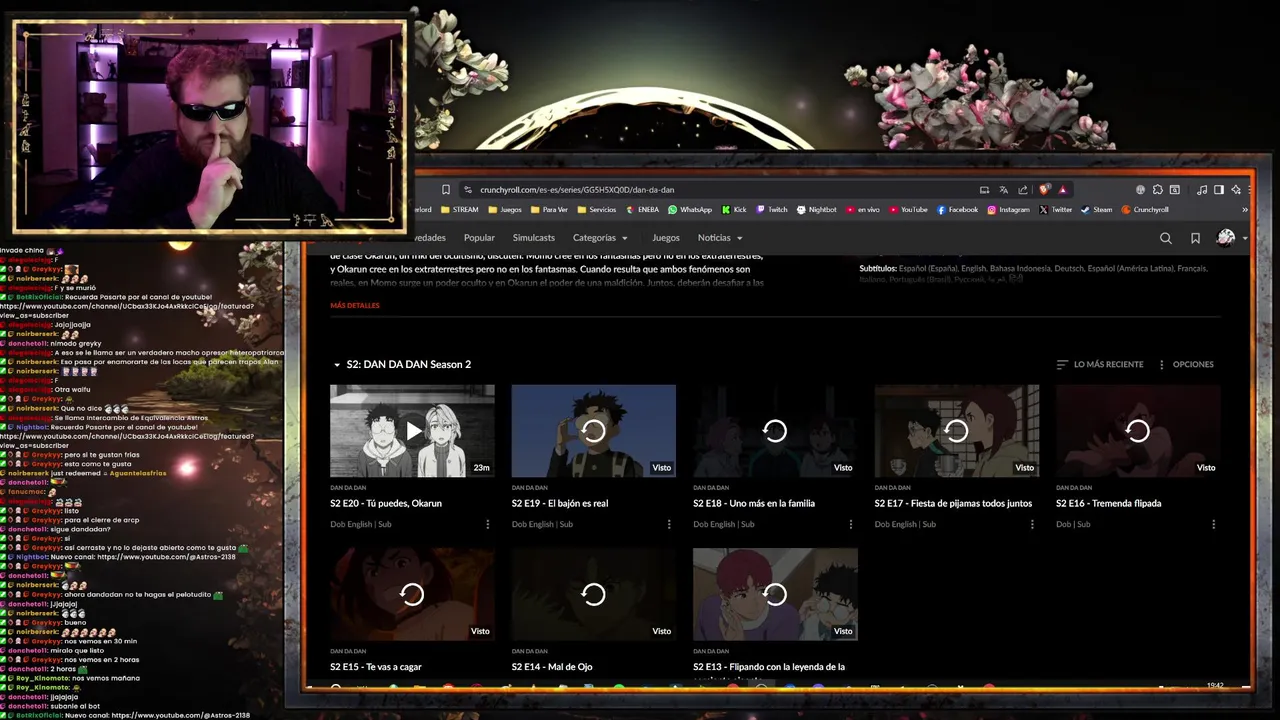Play the S2 E20 episode thumbnail
This screenshot has height=720, width=1280.
[x=412, y=431]
